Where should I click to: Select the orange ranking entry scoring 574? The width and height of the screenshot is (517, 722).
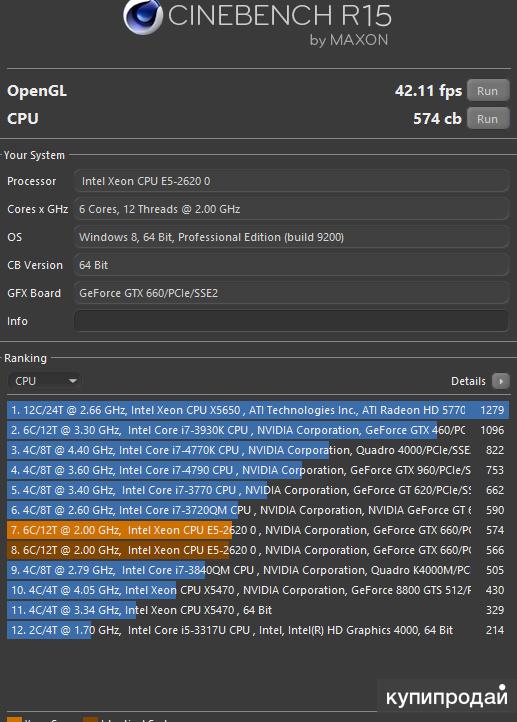(258, 530)
